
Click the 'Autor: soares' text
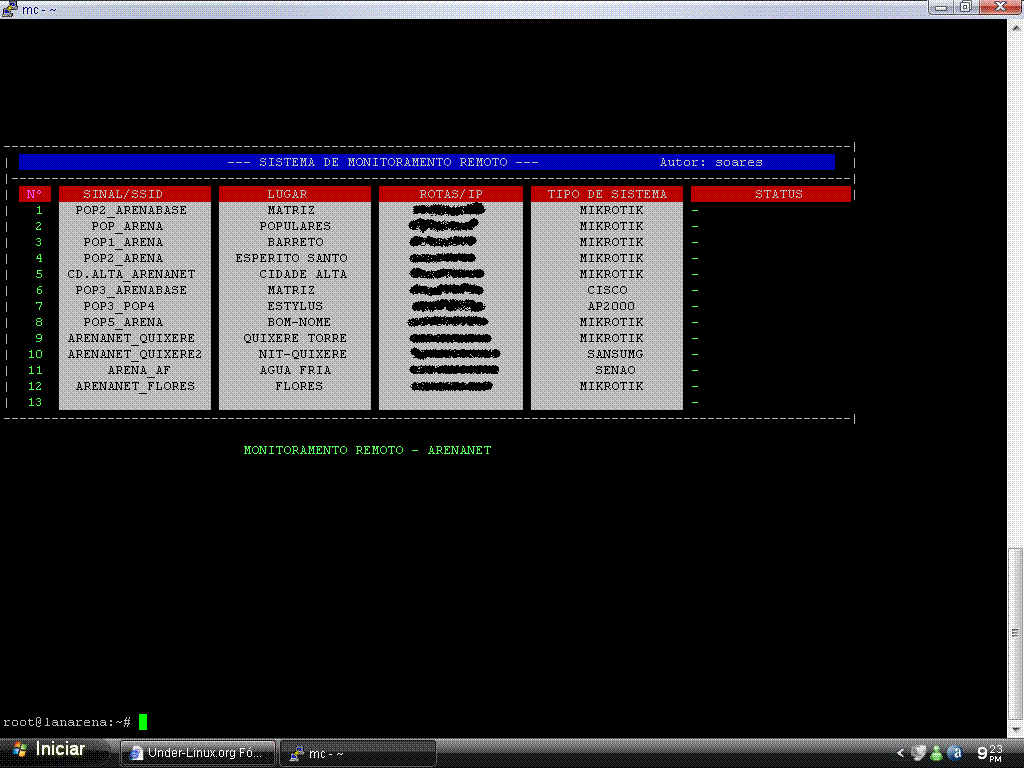[x=711, y=162]
